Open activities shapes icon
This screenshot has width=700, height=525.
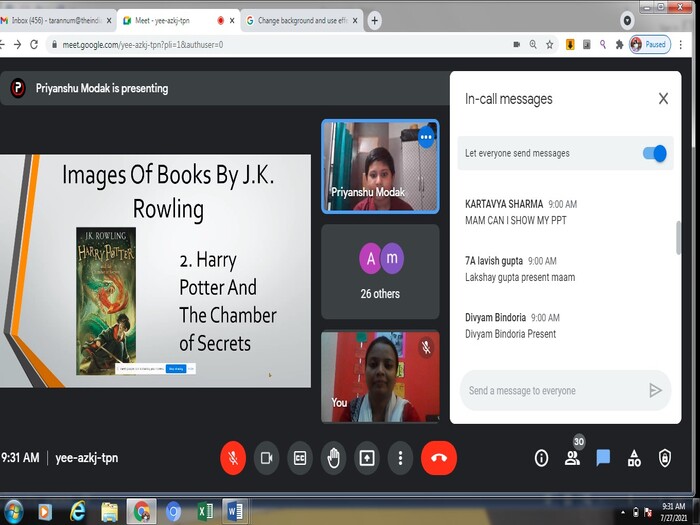click(x=634, y=458)
